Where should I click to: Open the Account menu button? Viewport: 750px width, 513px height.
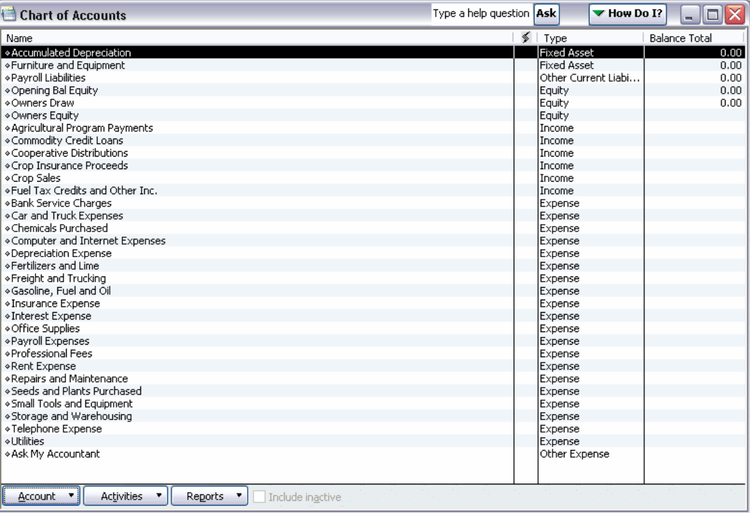tap(41, 496)
